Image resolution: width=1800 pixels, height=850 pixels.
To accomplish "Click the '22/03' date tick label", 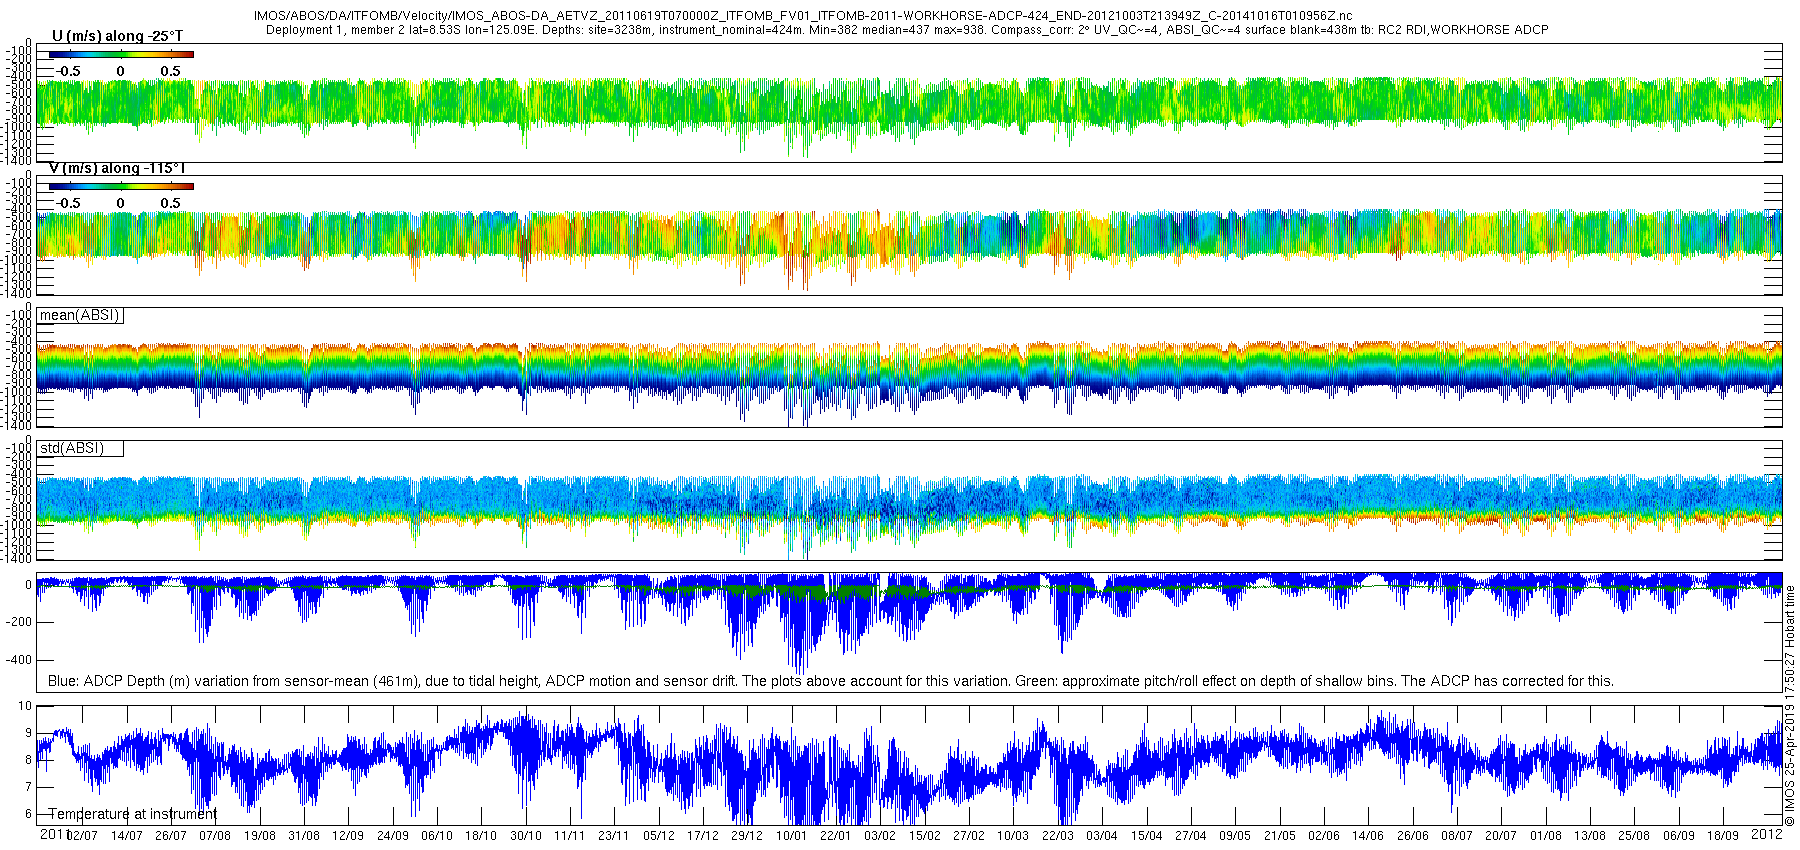I will (x=1057, y=836).
